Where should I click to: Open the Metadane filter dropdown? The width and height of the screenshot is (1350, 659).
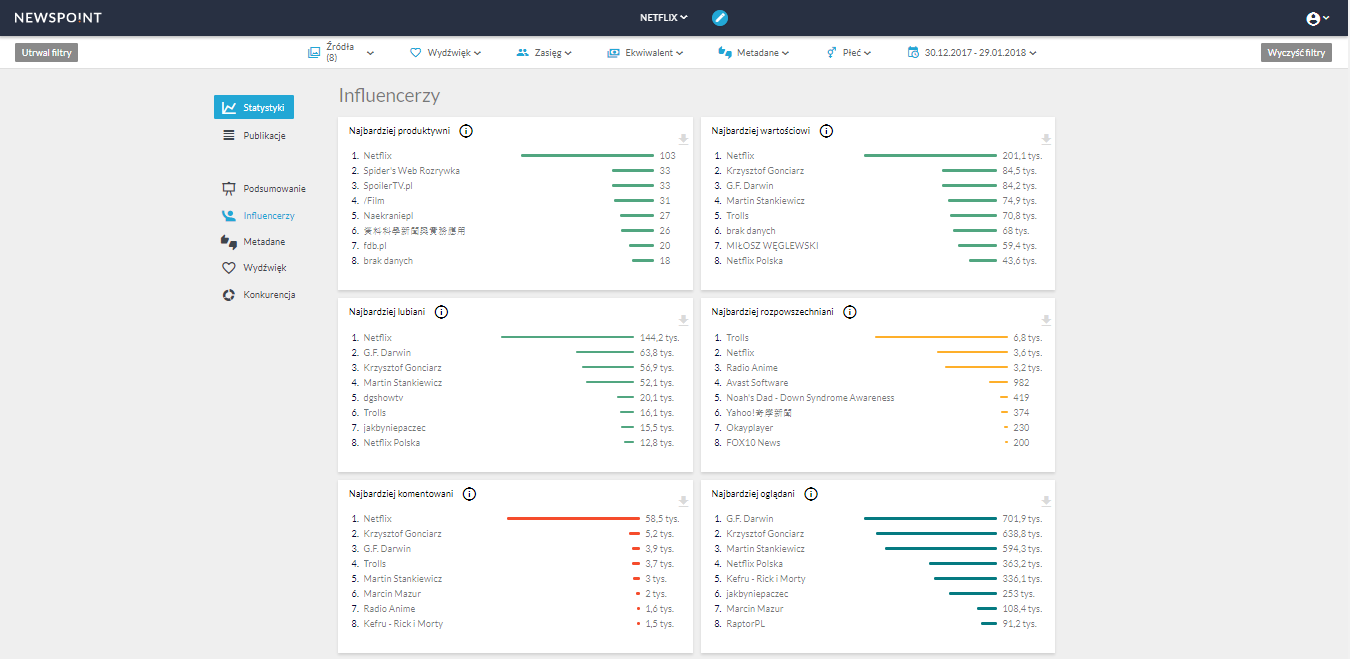tap(754, 53)
